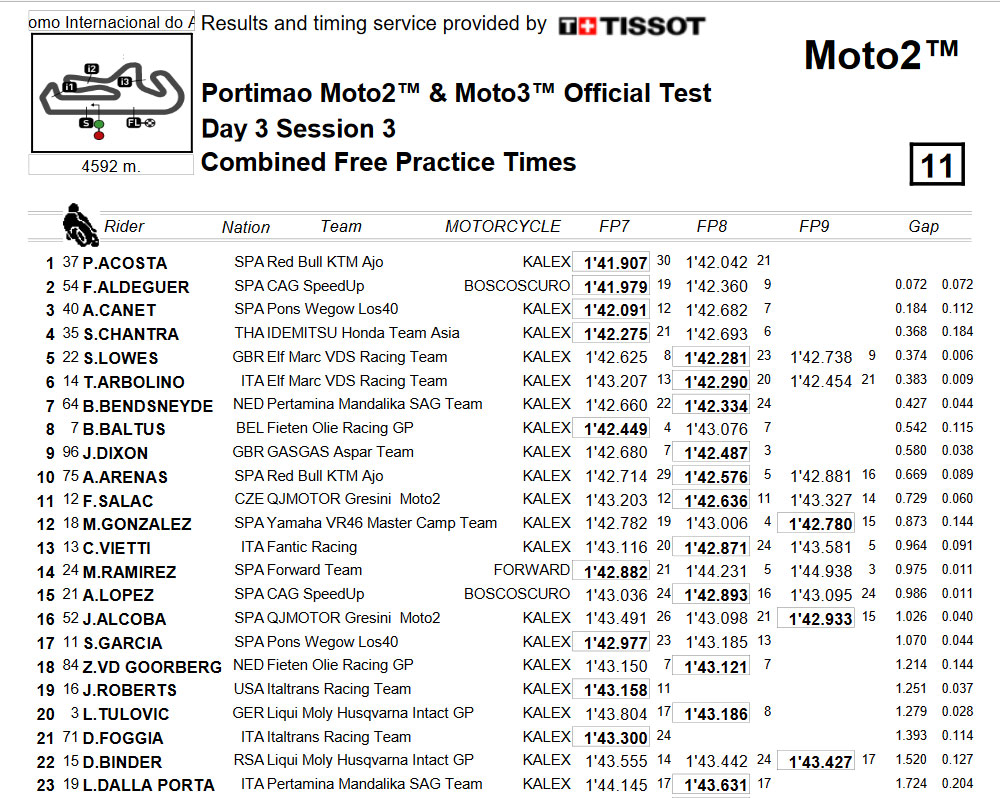Screen dimensions: 1000x798
Task: Select the FP7 column header
Action: [614, 226]
